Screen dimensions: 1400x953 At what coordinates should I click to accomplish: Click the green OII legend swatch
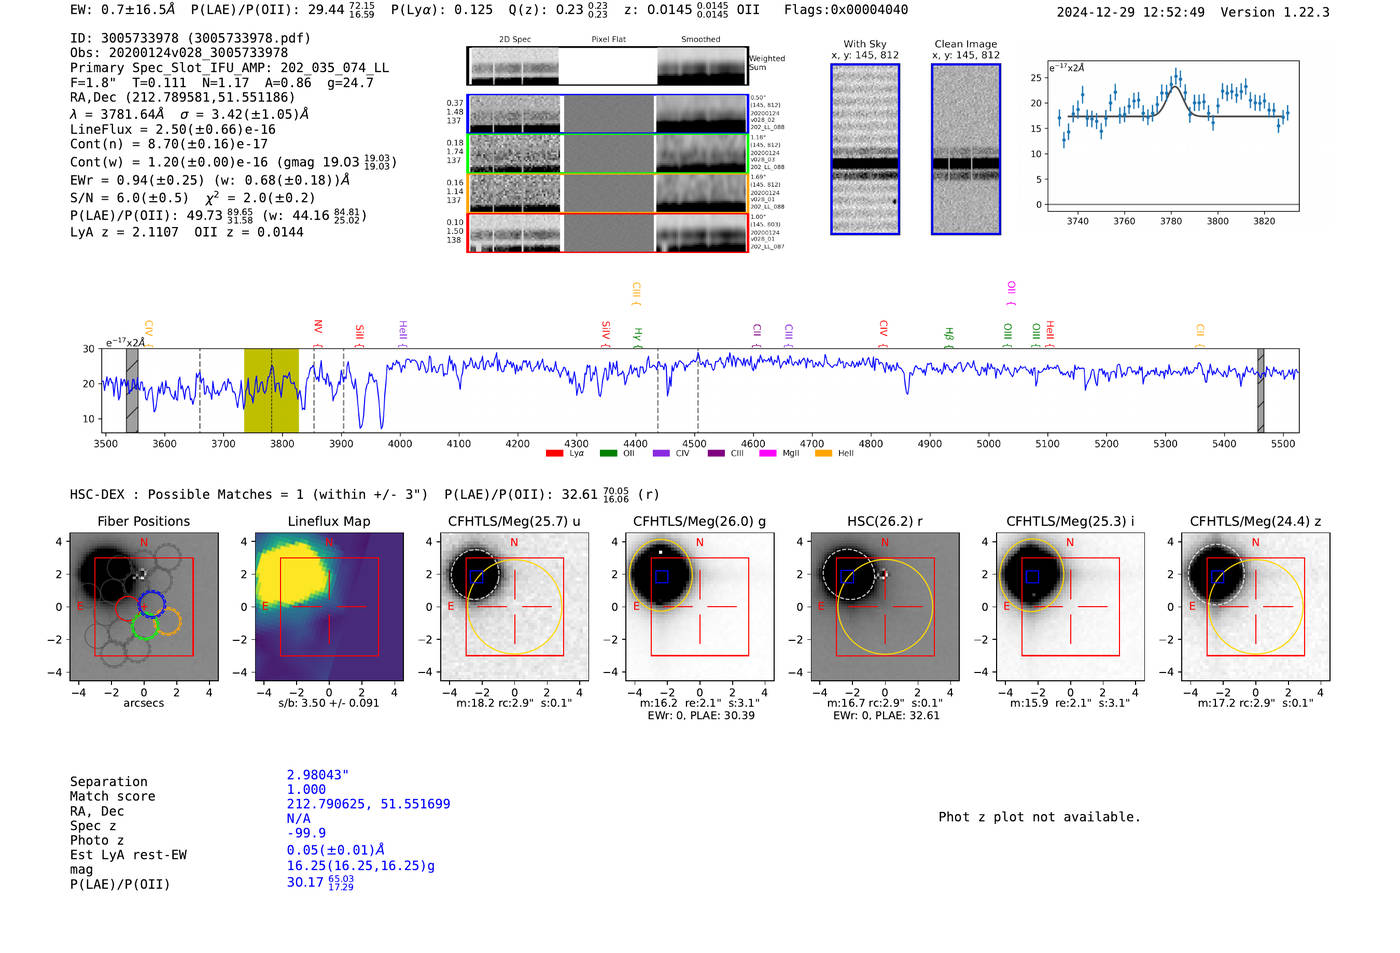pyautogui.click(x=608, y=454)
